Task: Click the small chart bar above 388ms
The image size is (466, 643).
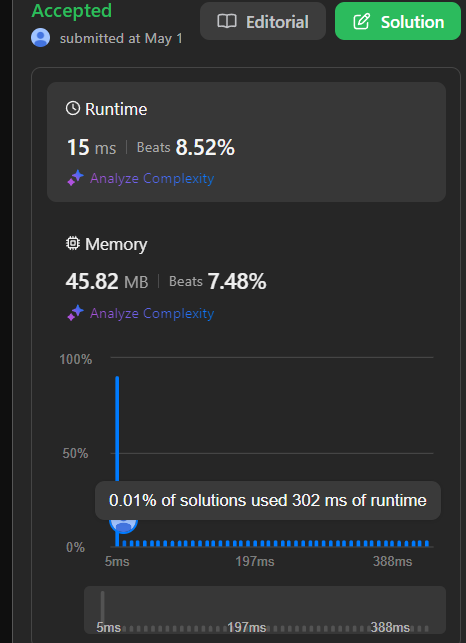Action: pos(392,543)
